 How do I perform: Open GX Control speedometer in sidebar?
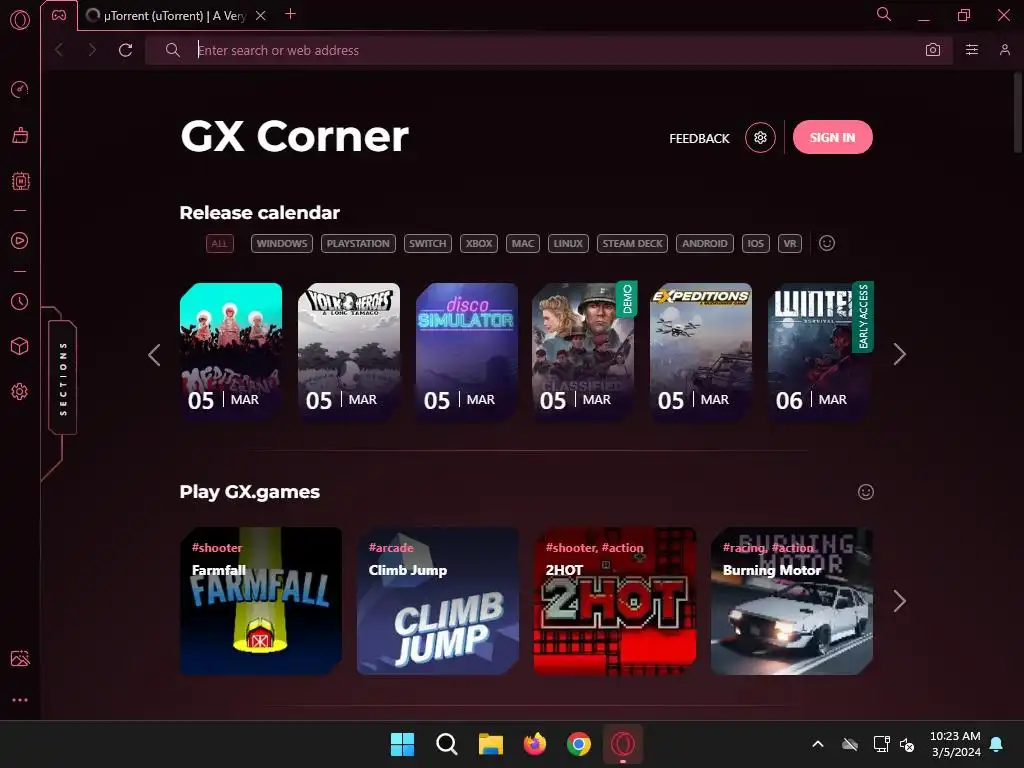[x=20, y=89]
